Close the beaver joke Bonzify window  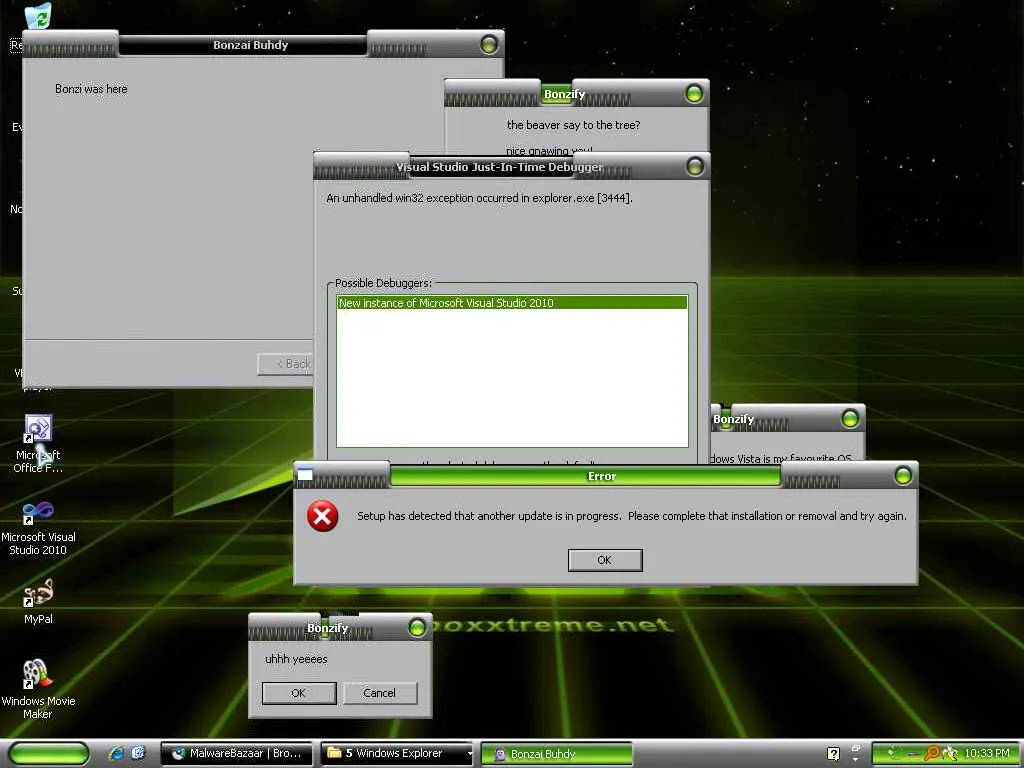point(694,94)
